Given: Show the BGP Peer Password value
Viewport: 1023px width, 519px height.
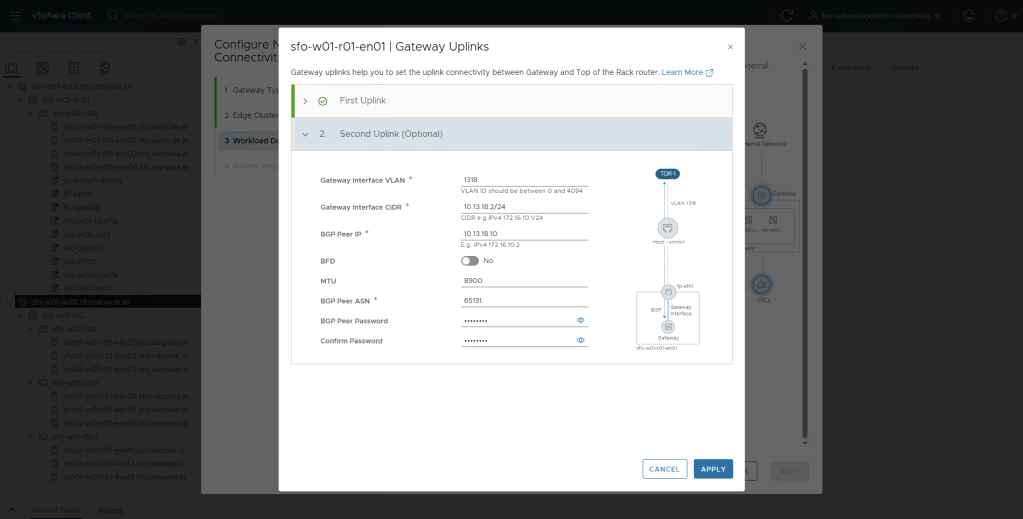Looking at the screenshot, I should (580, 321).
